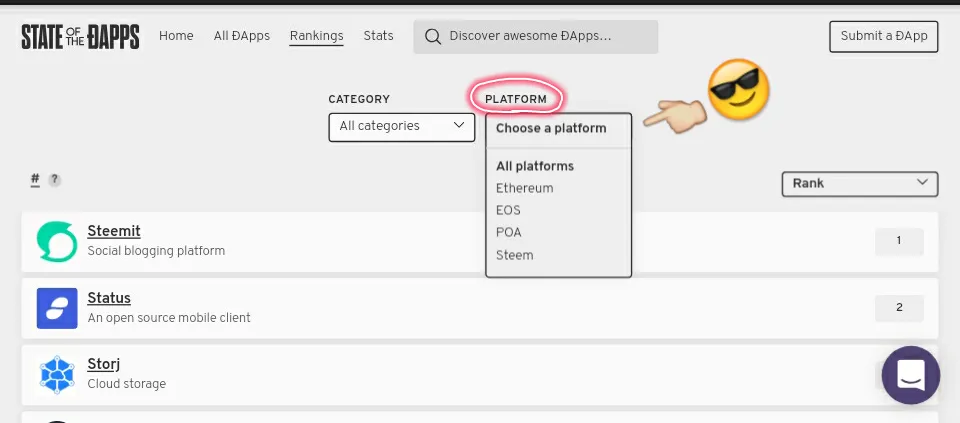Click rank badge 1 for Steemit
This screenshot has width=960, height=423.
point(899,241)
